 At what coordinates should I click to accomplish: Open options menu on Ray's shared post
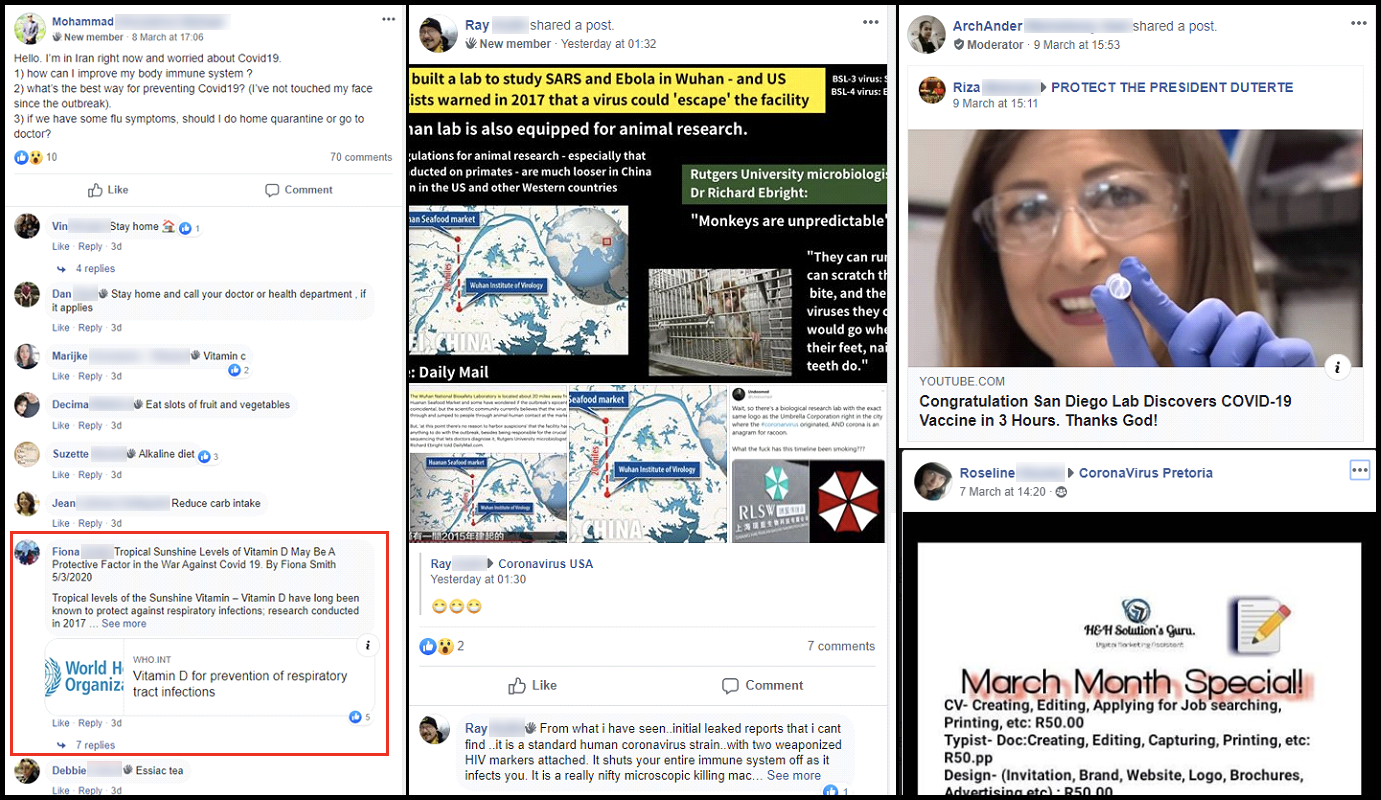point(872,21)
